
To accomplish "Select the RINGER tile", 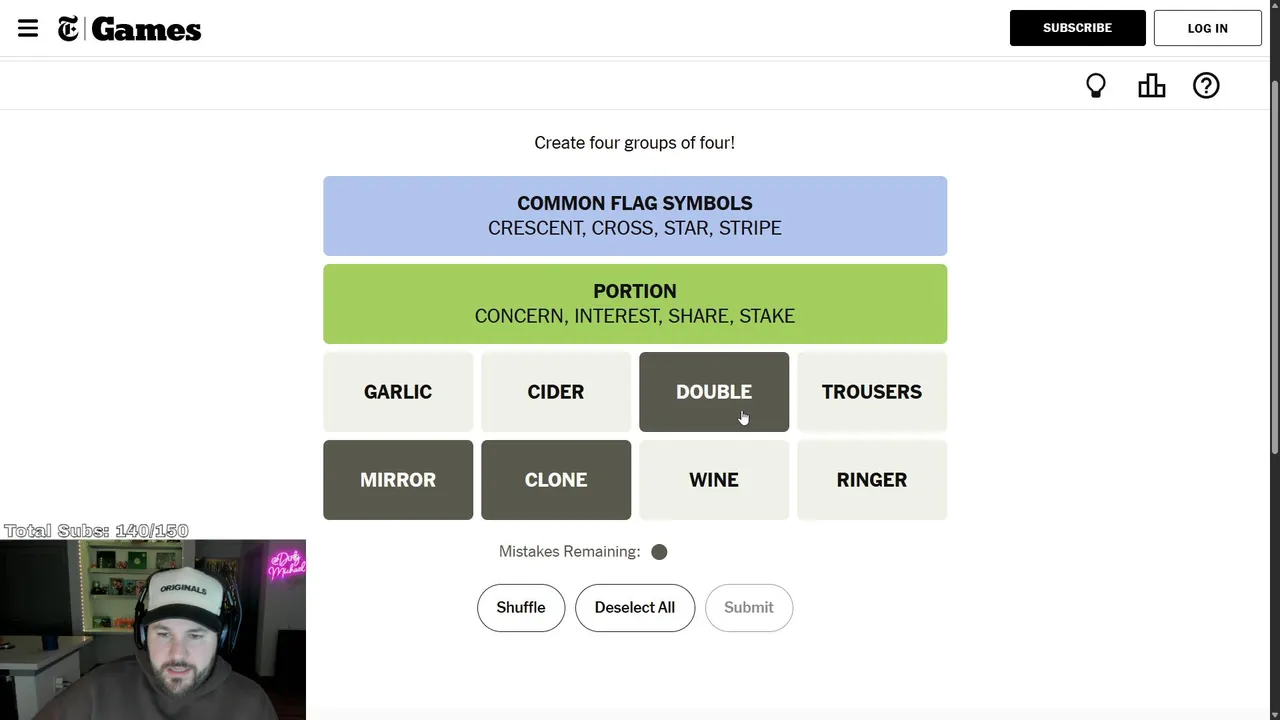I will pyautogui.click(x=872, y=480).
